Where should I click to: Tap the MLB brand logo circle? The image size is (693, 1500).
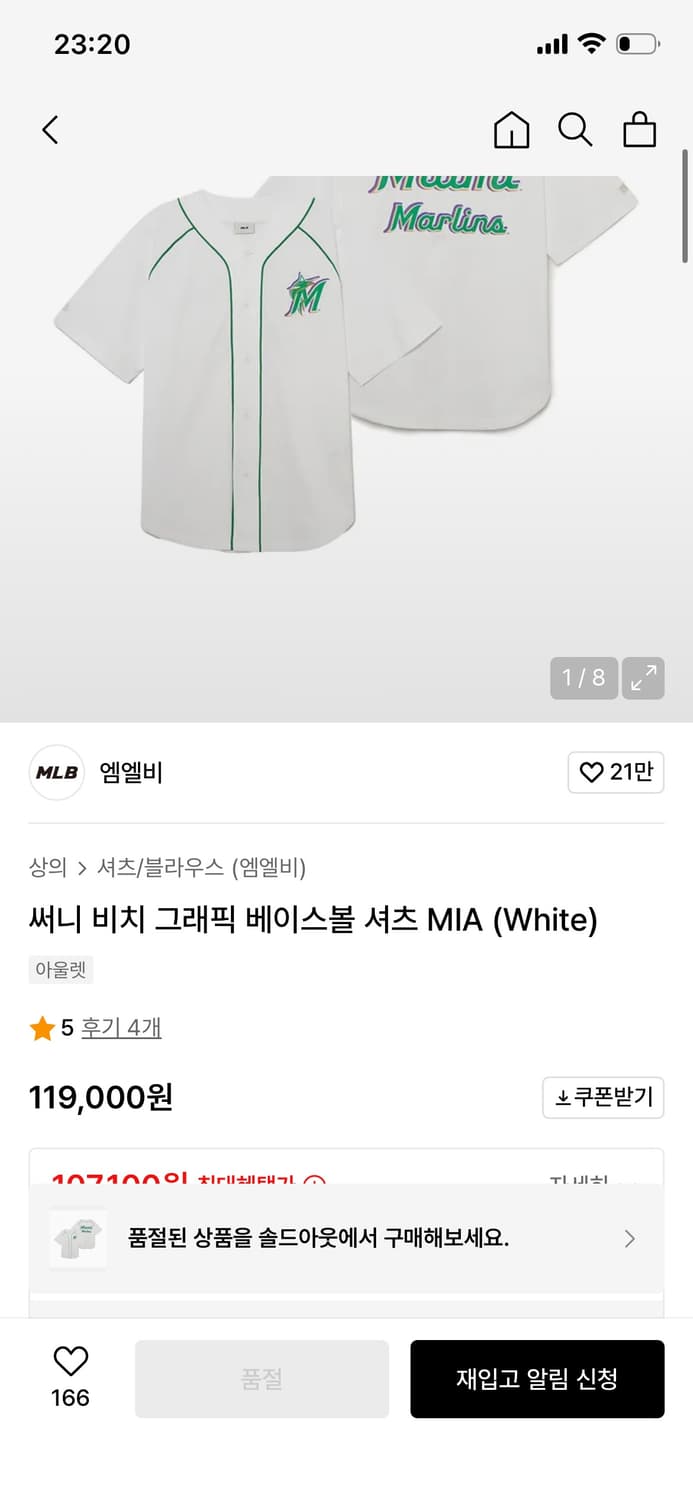(57, 772)
